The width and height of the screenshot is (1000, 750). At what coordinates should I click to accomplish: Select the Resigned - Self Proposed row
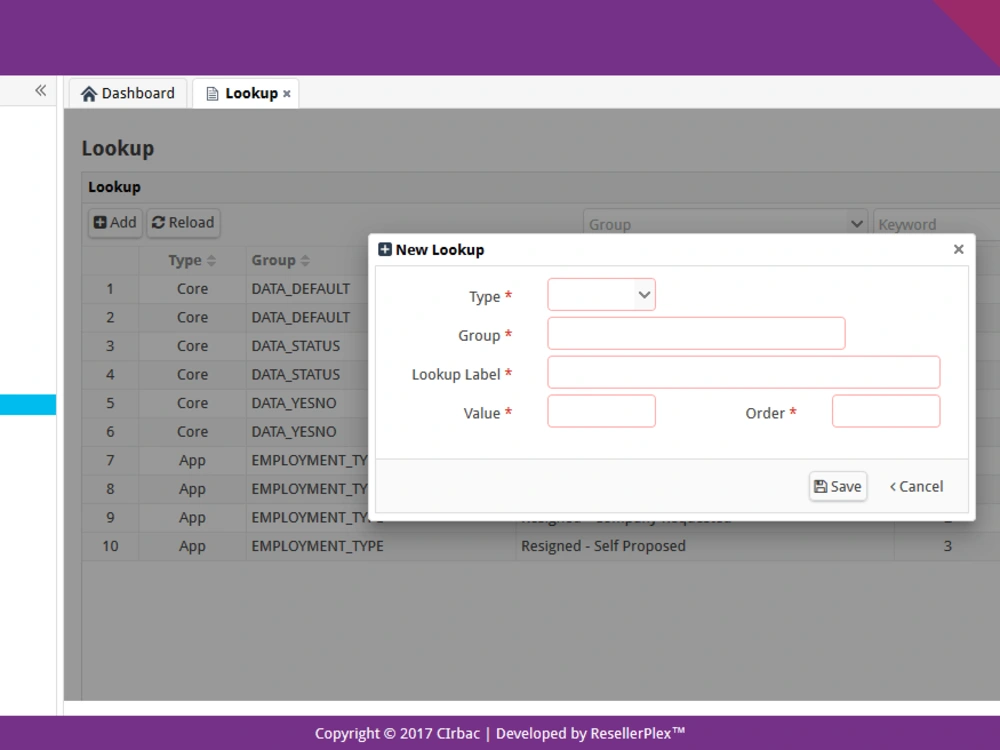tap(602, 546)
